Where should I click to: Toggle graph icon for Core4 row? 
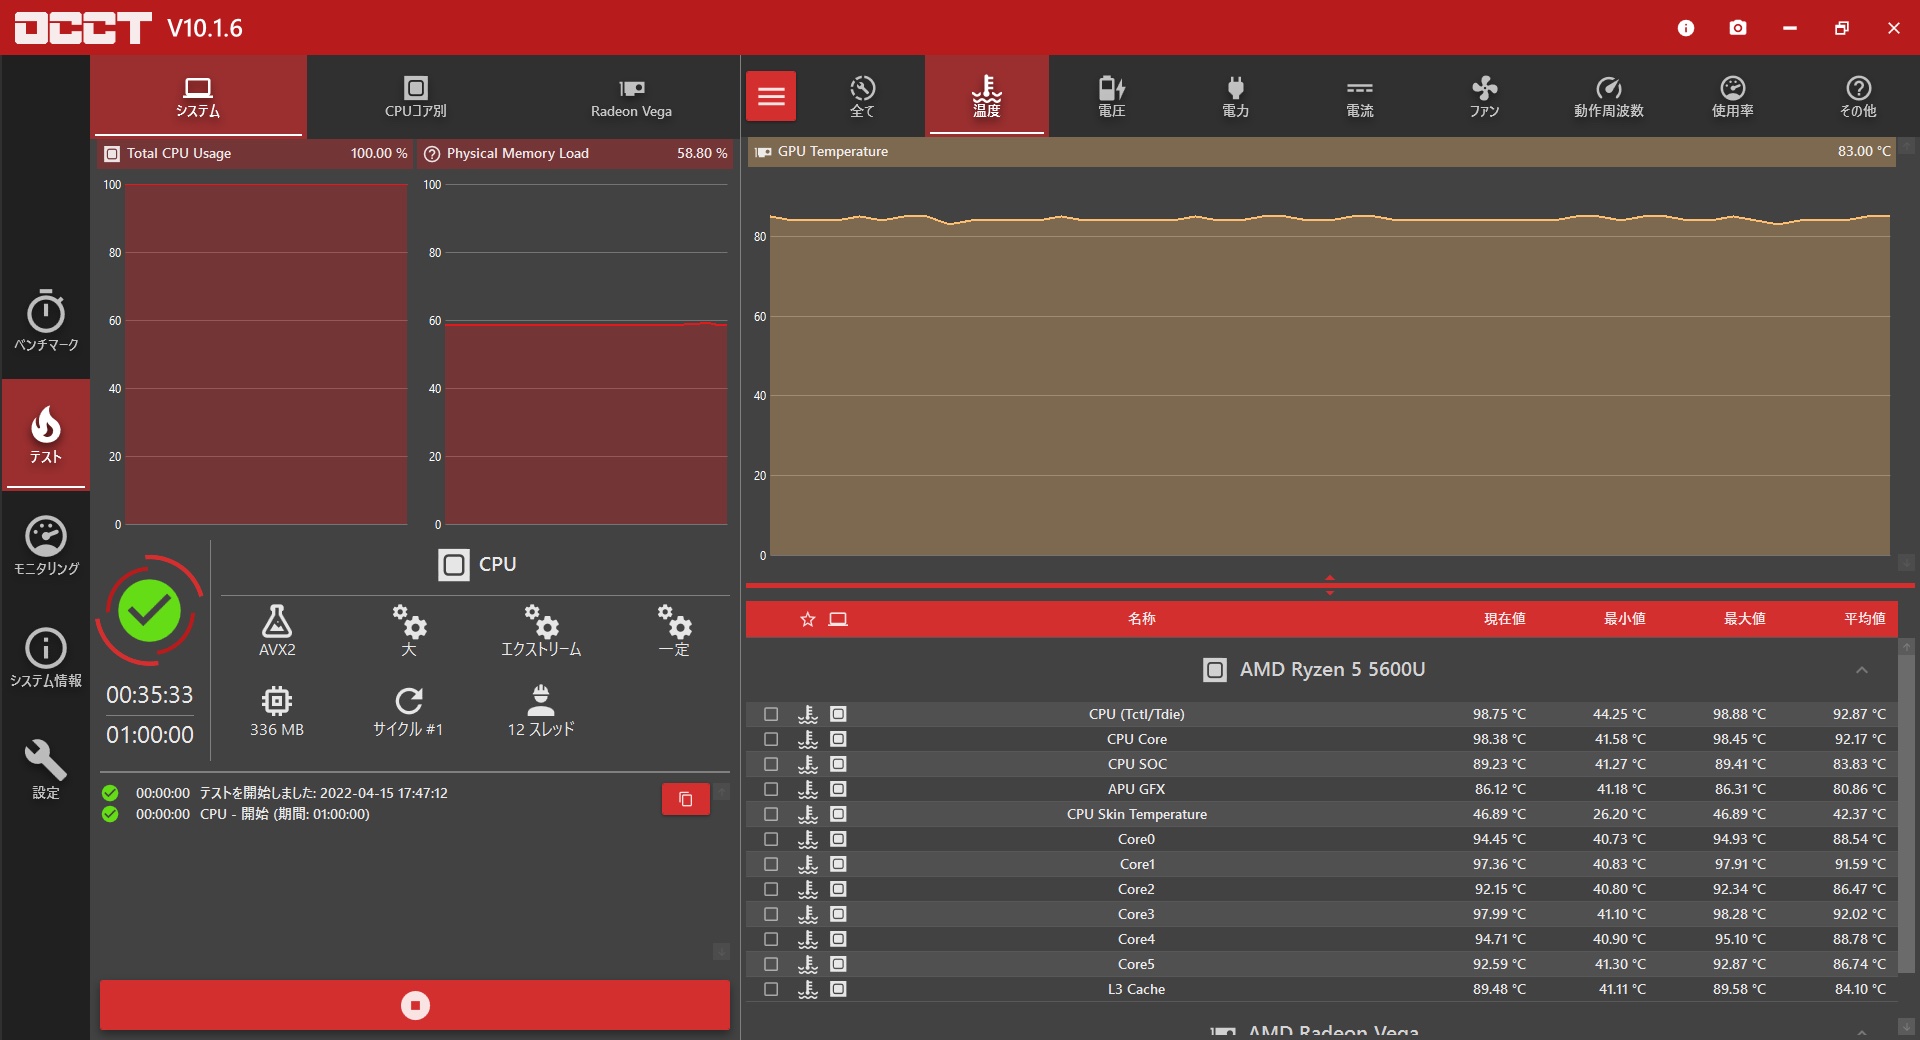point(839,939)
